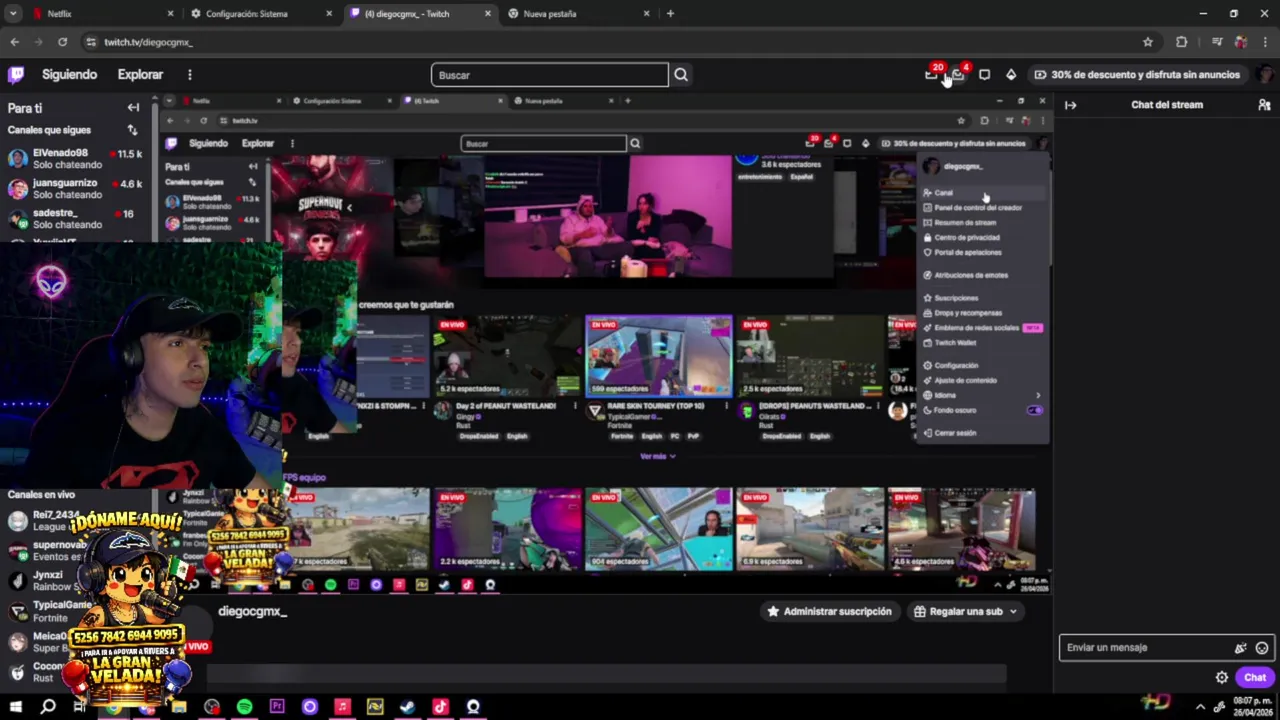Click 30% de descuento offer button

tap(1137, 75)
